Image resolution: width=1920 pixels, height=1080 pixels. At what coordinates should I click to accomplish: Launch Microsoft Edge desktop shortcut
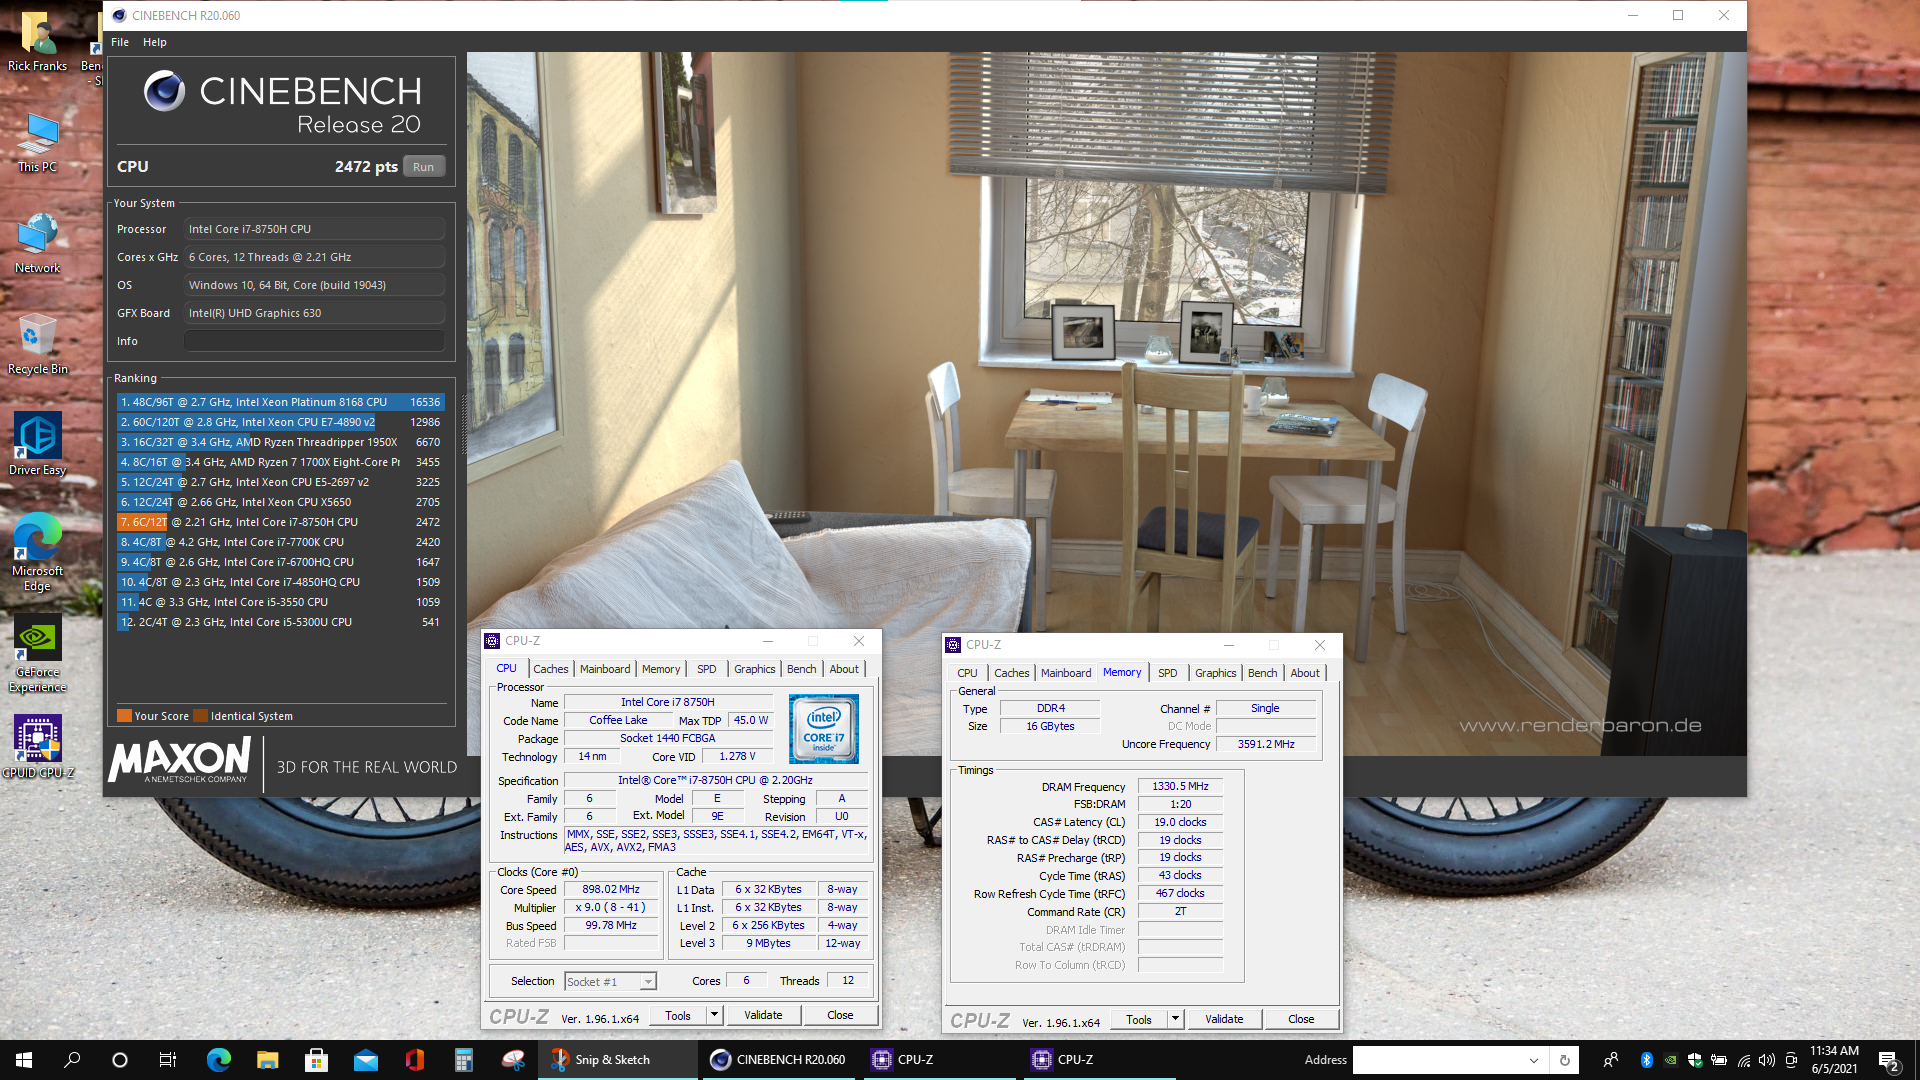(37, 553)
